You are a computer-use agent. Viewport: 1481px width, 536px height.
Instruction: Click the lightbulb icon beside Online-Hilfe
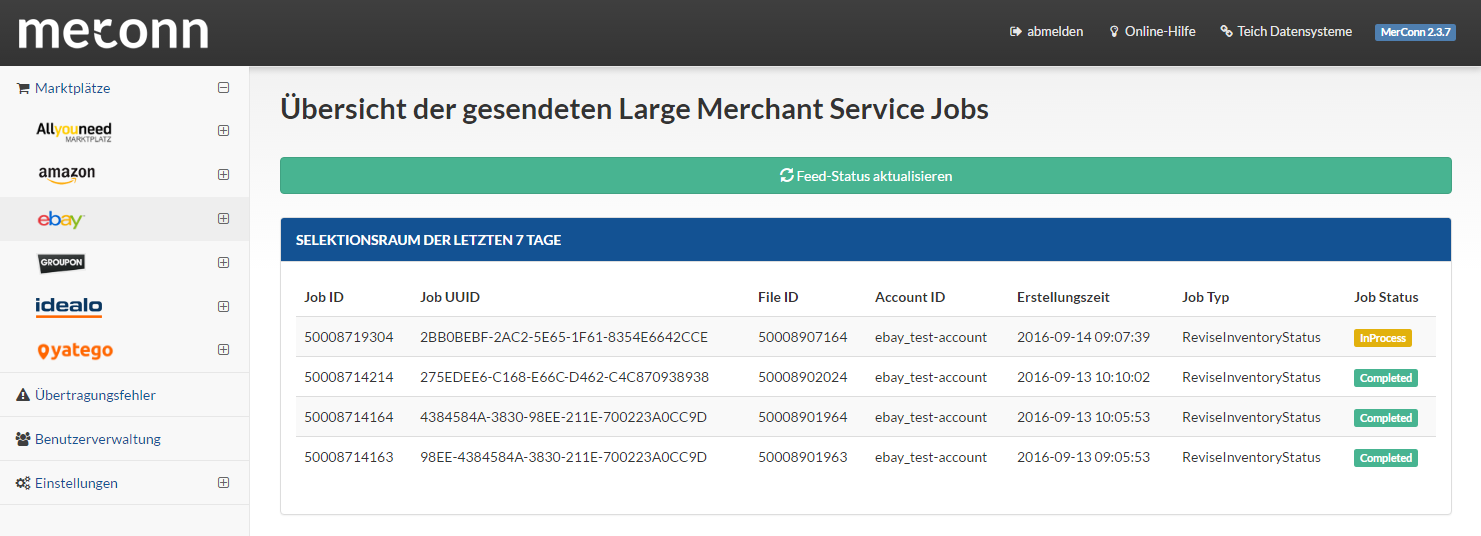[x=1114, y=32]
